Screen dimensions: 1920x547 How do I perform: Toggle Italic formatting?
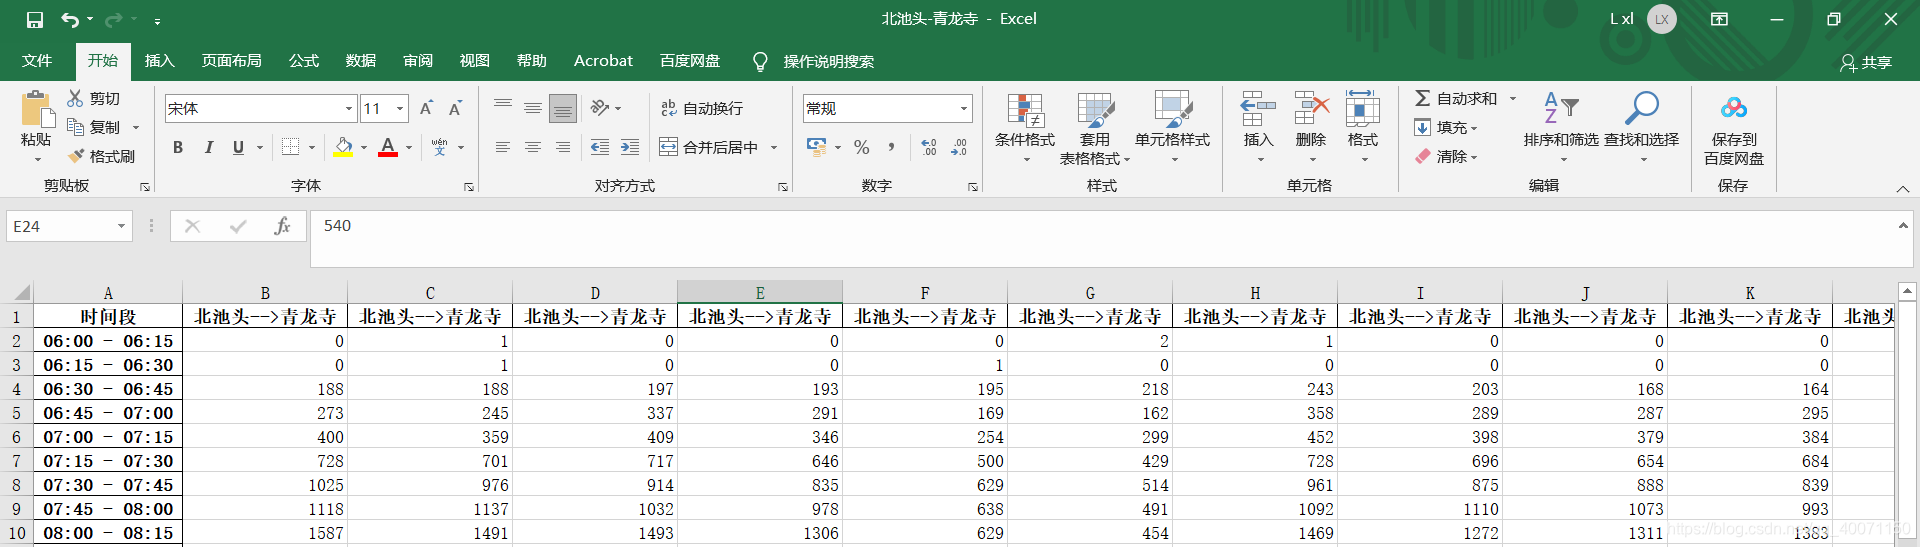[x=208, y=147]
